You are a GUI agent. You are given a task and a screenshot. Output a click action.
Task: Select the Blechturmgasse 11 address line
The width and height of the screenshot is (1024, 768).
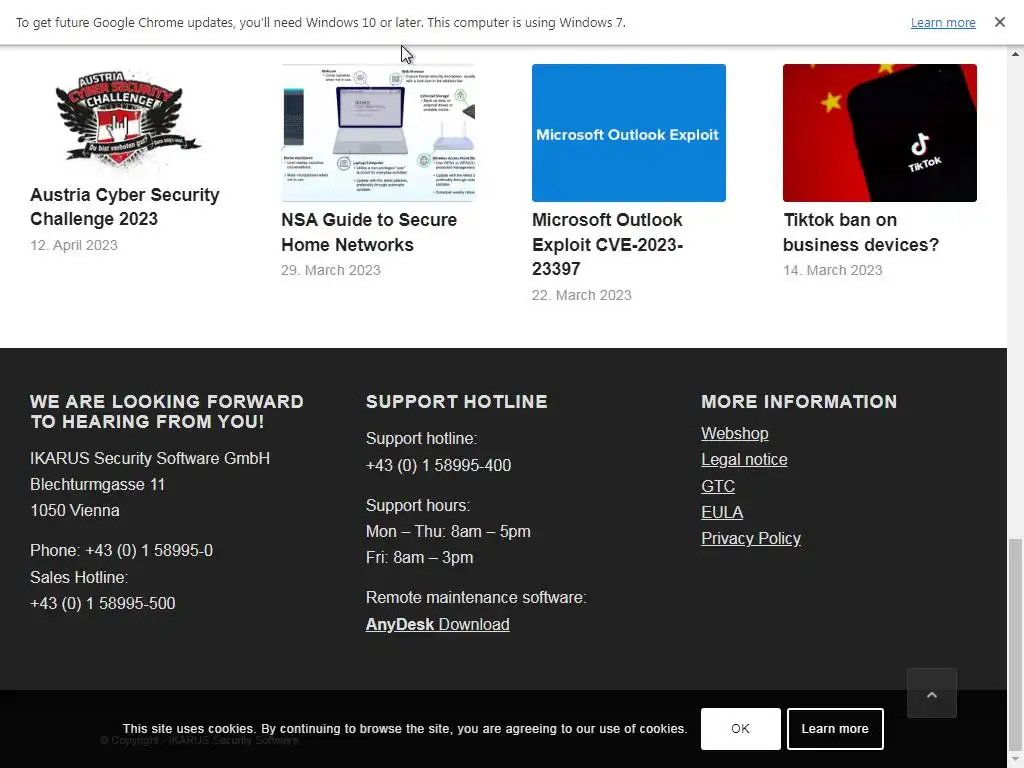click(x=97, y=485)
